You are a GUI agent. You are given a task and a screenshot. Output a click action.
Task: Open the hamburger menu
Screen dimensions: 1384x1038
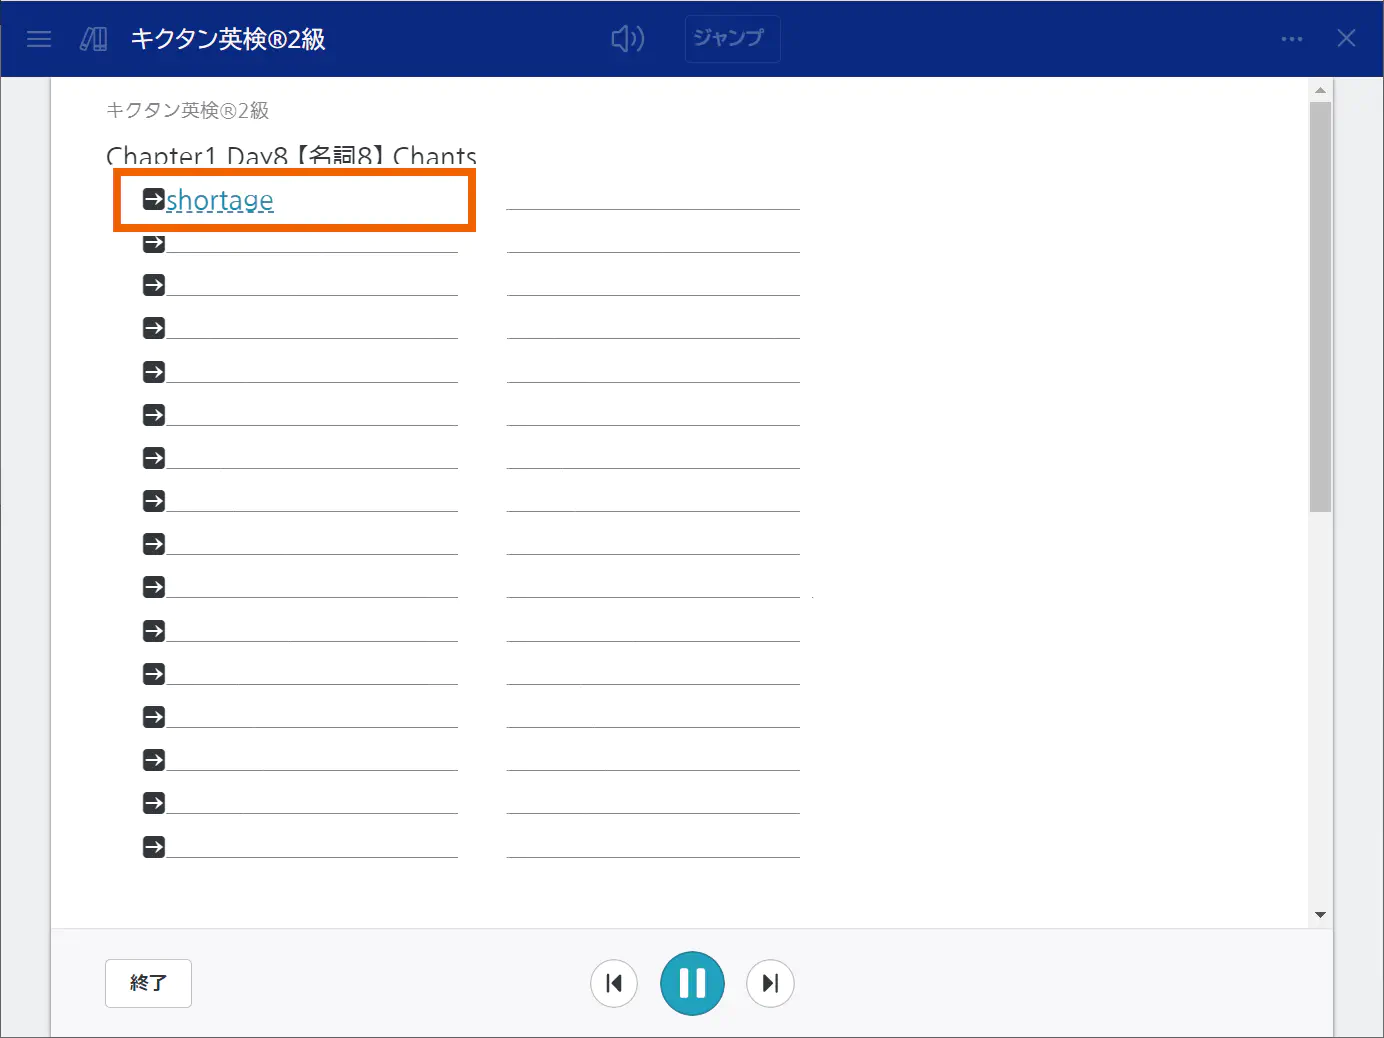(x=39, y=39)
